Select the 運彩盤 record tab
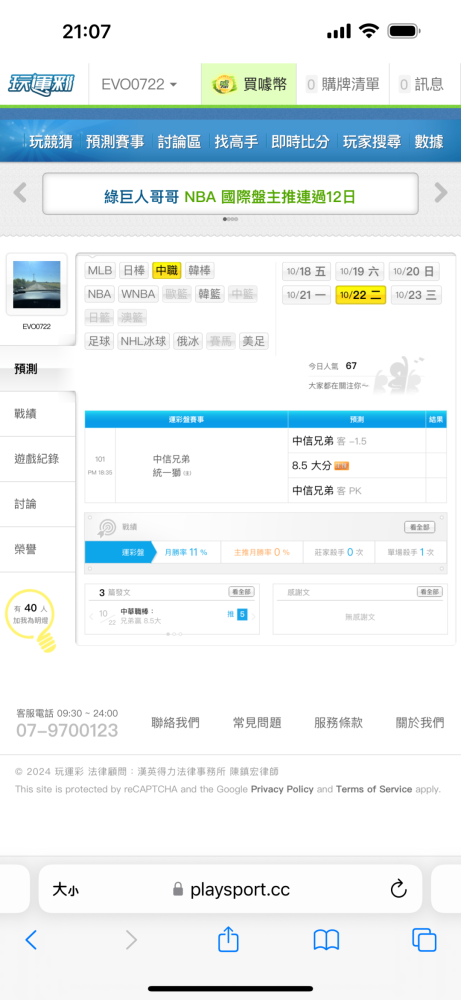 pyautogui.click(x=120, y=552)
